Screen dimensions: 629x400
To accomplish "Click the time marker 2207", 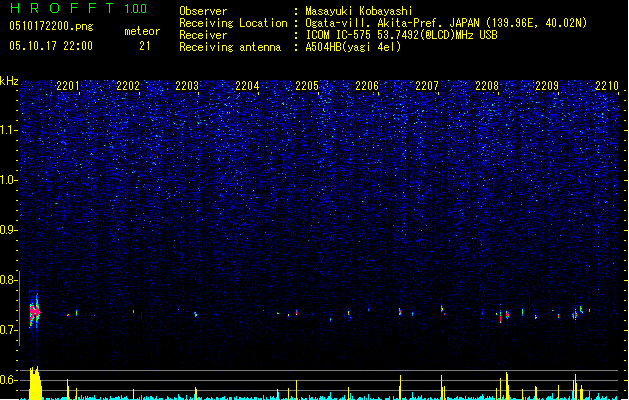I will [427, 85].
